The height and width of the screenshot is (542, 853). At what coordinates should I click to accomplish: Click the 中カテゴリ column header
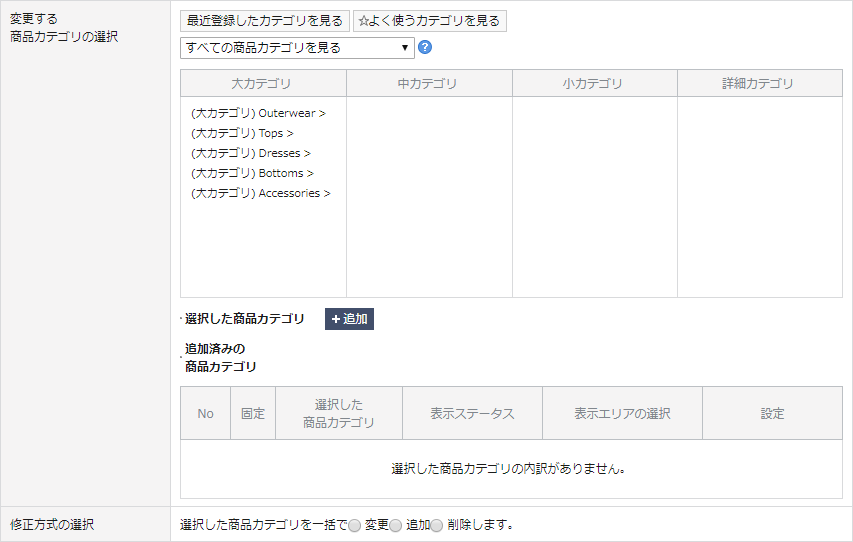tap(428, 84)
